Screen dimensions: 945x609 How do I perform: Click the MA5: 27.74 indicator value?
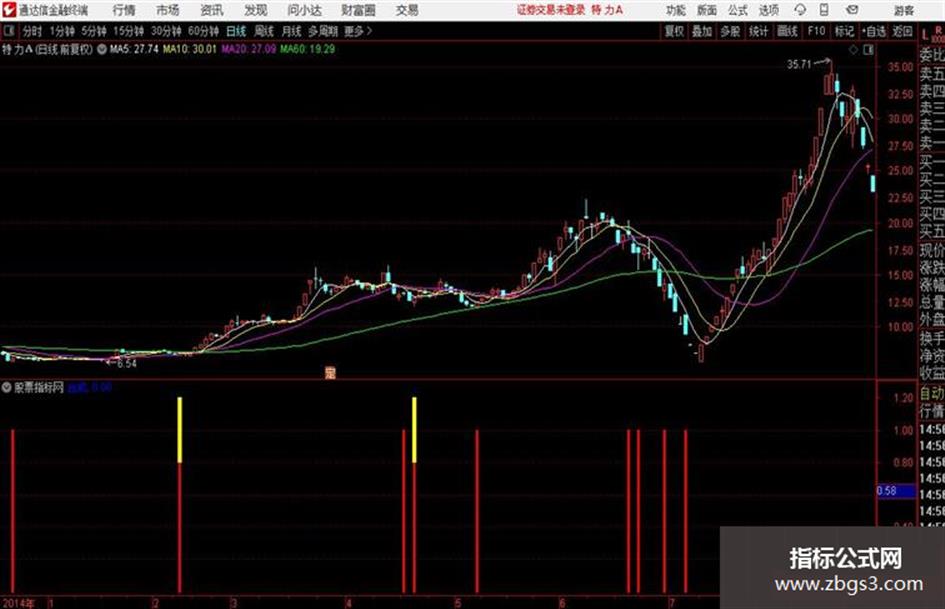(x=134, y=49)
